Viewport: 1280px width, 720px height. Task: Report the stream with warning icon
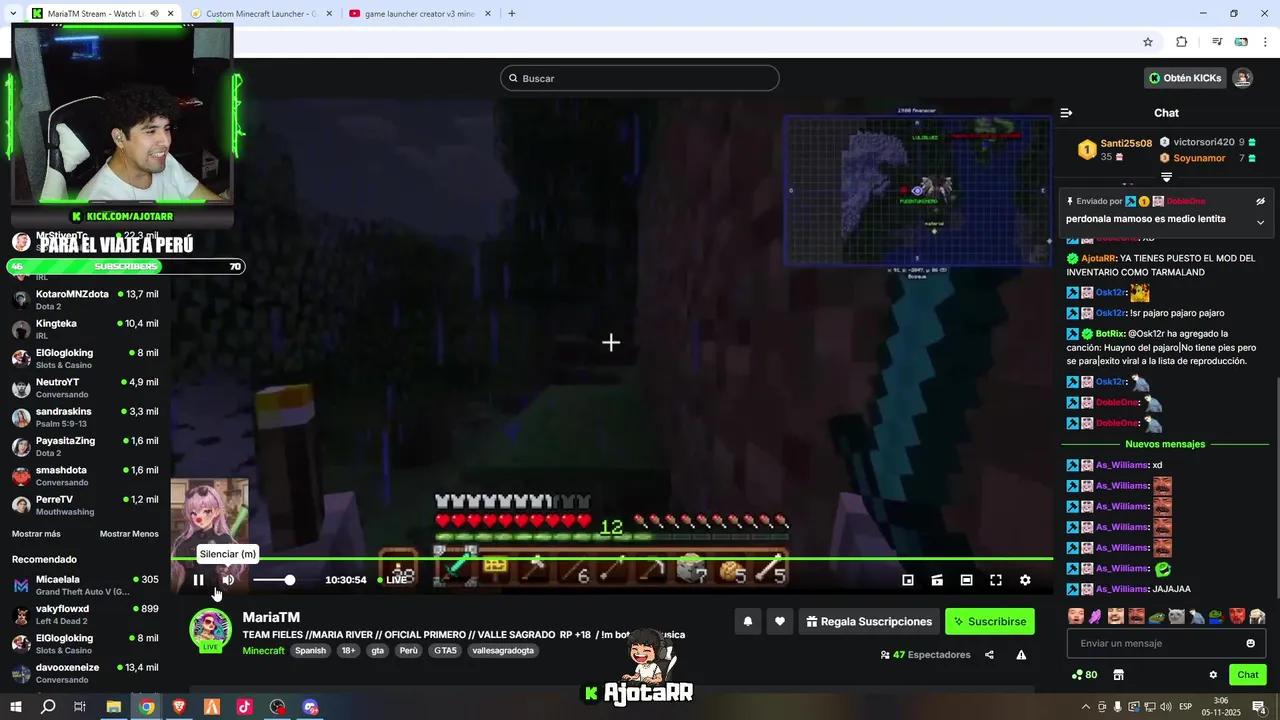(1021, 655)
